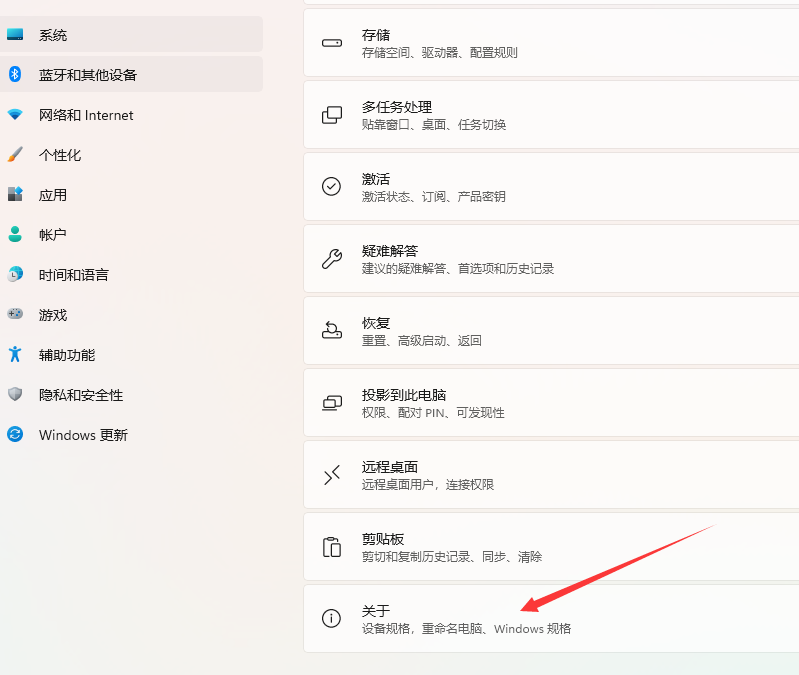799x675 pixels.
Task: Select 游戏 label in sidebar
Action: [53, 315]
